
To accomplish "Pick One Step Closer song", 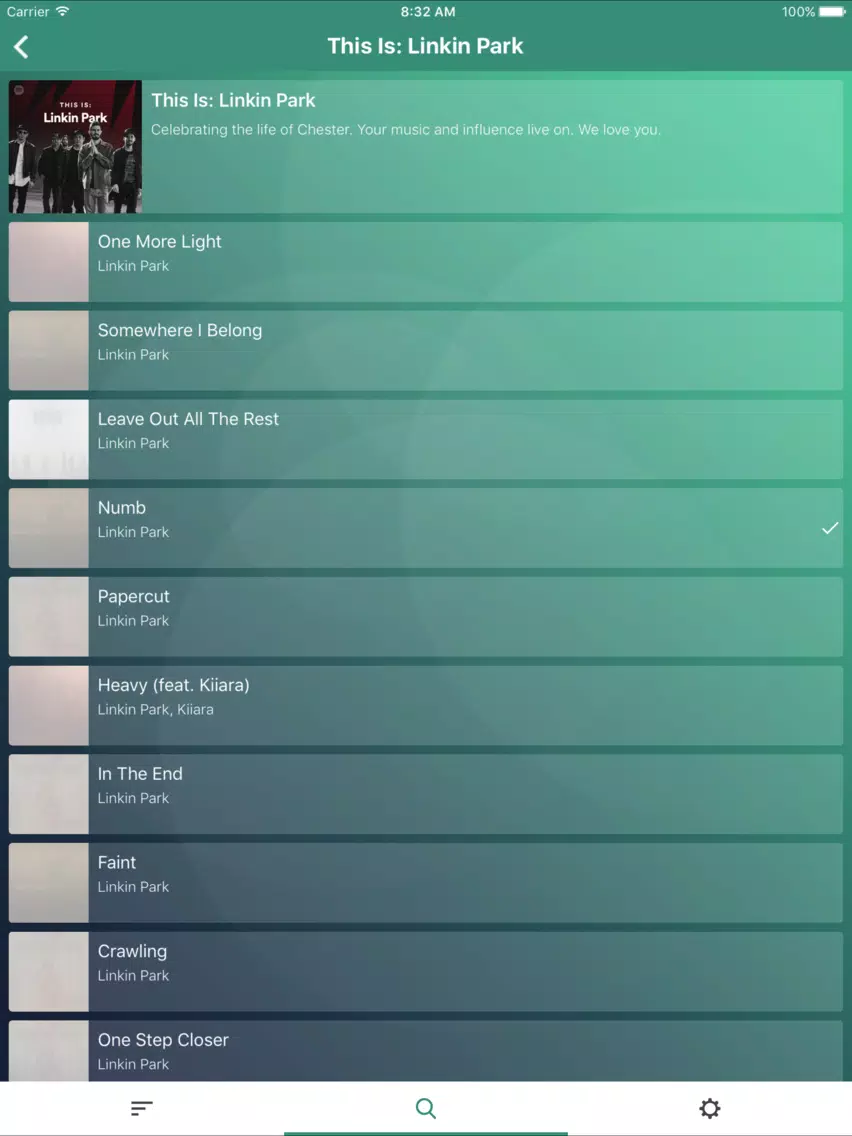I will point(425,1051).
